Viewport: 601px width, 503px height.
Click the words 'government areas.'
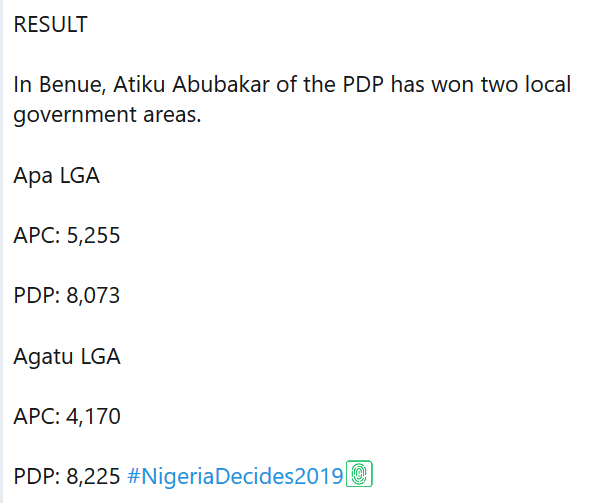tap(108, 115)
